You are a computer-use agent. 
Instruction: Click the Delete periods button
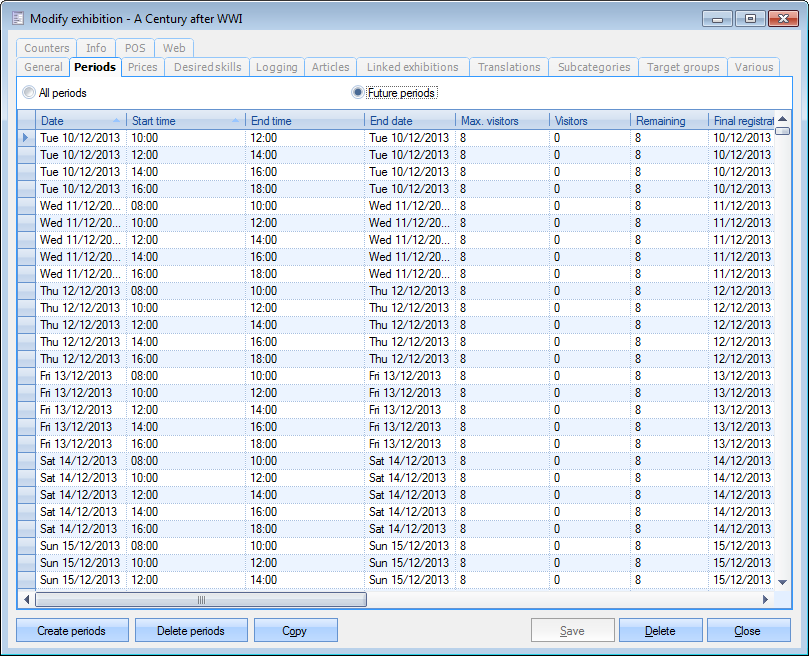[191, 631]
